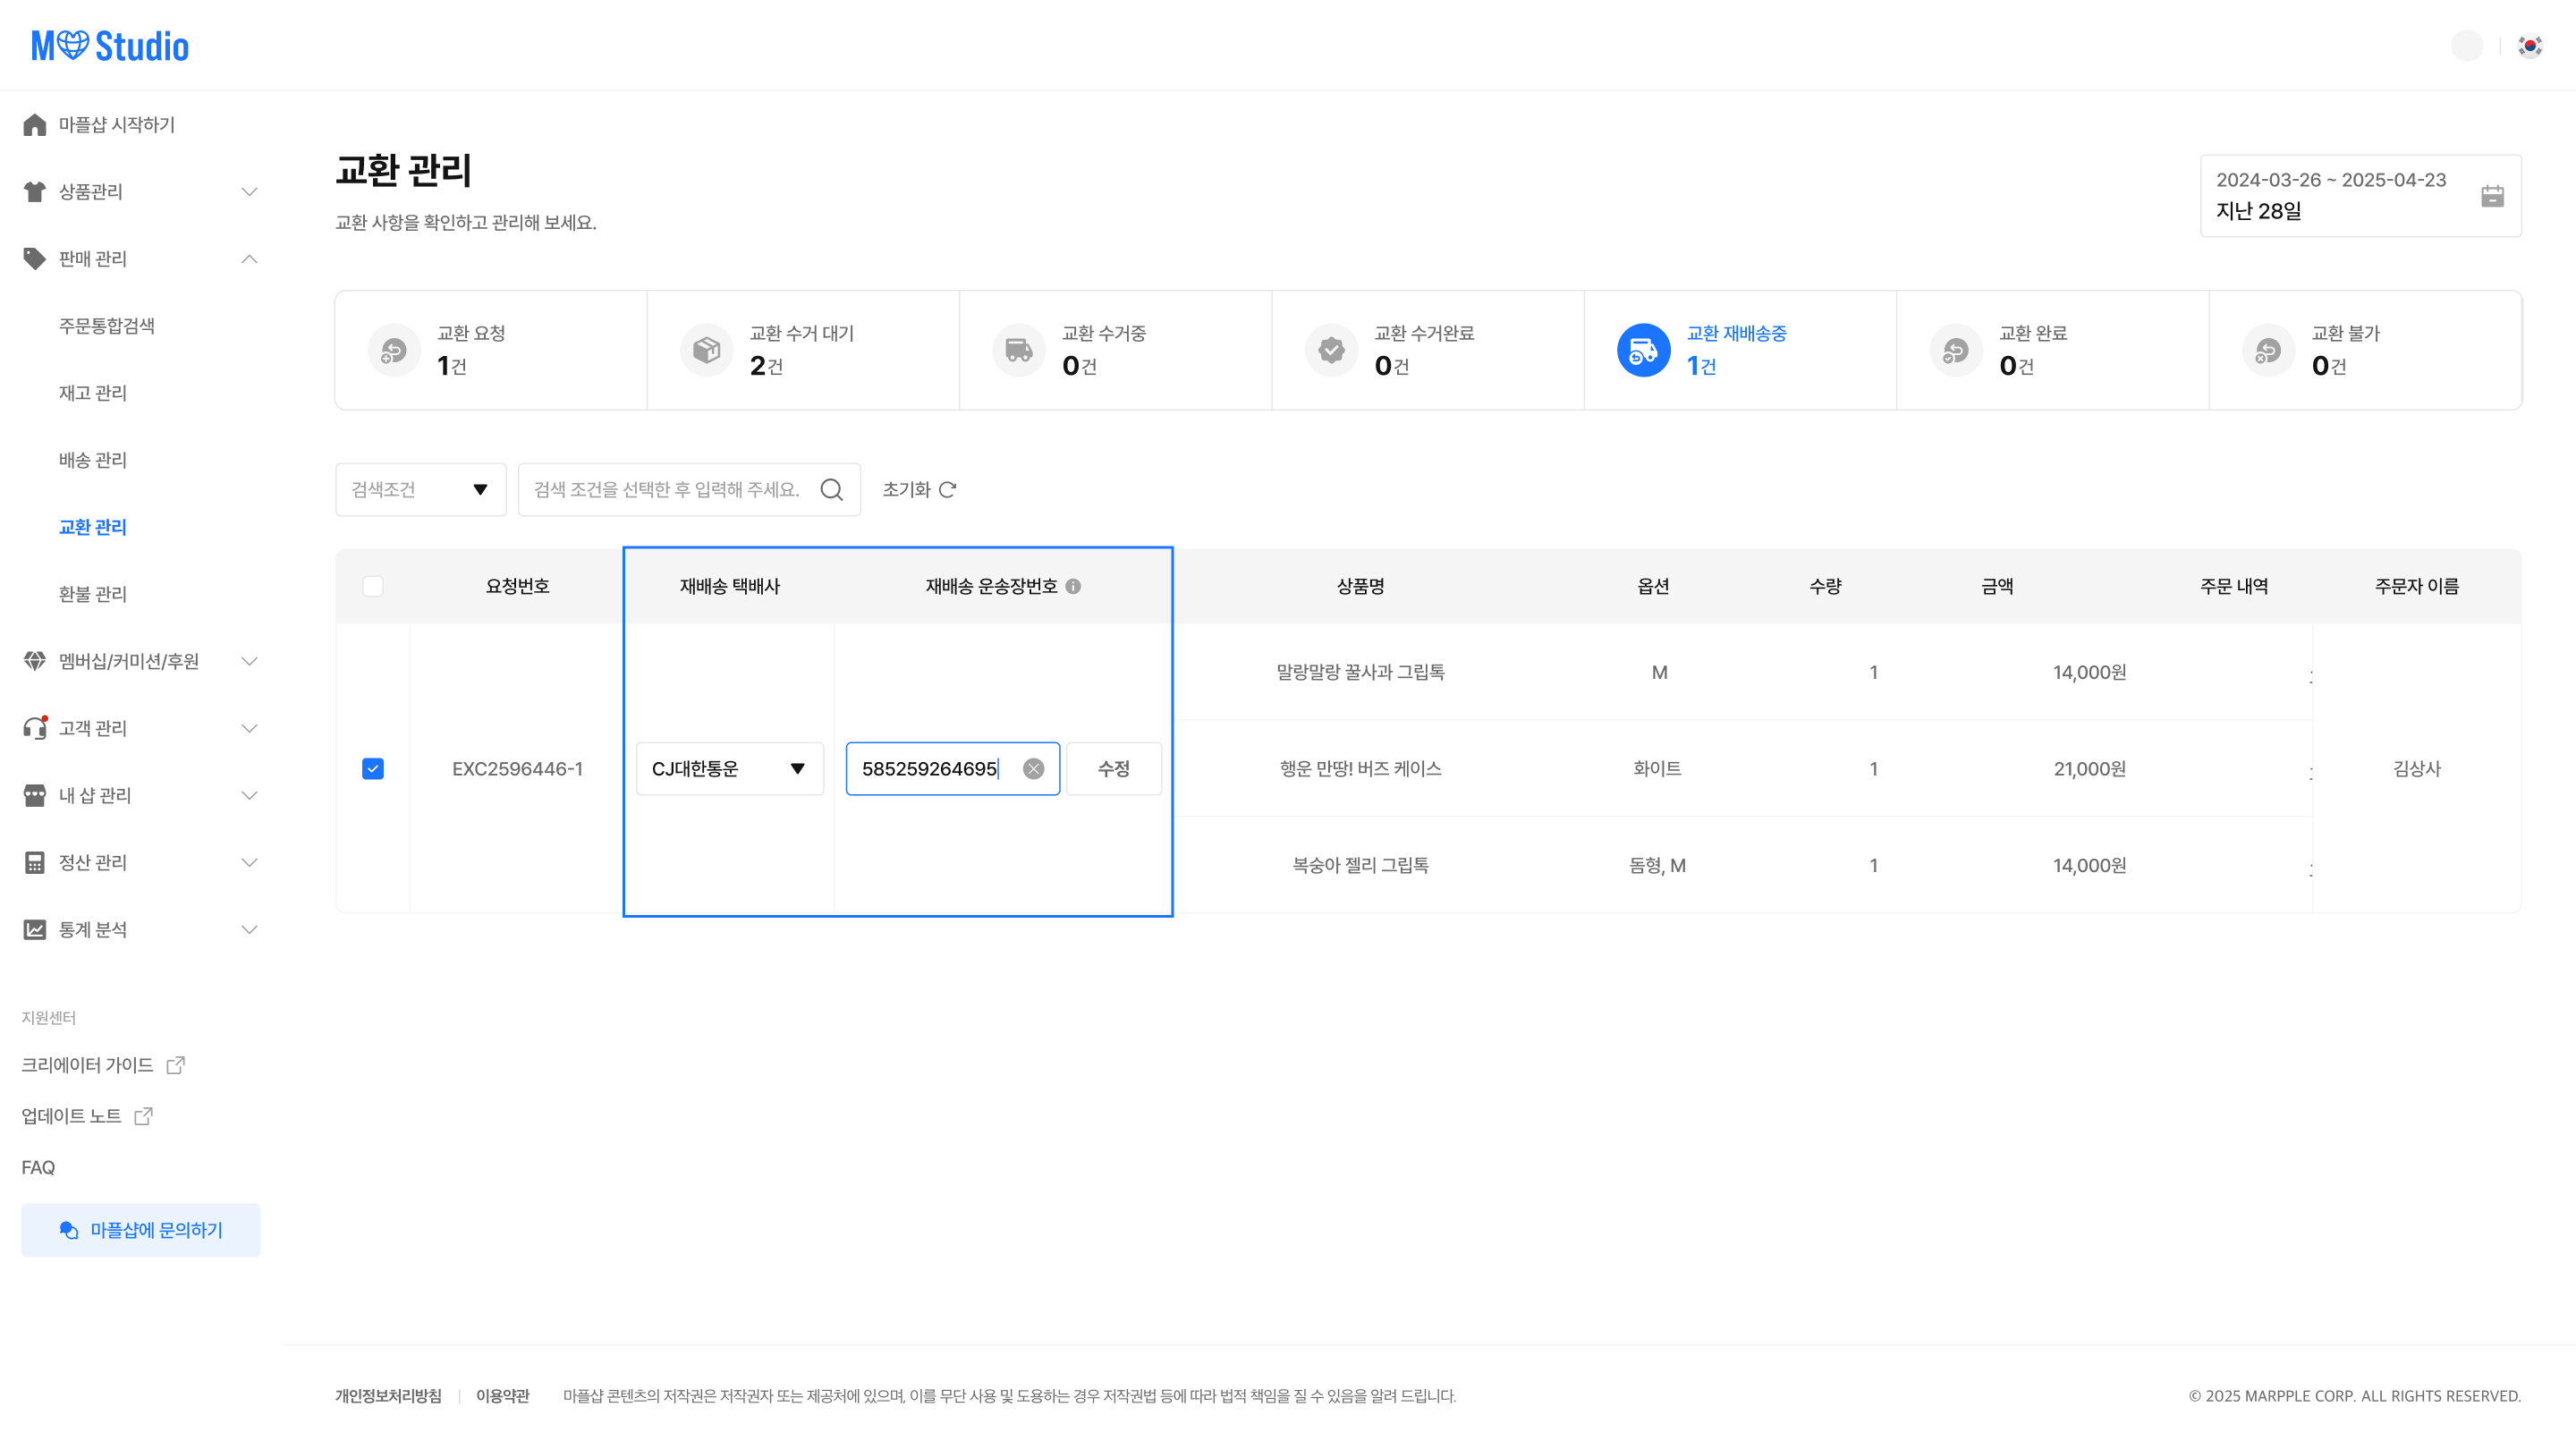Open 환불 관리 in sidebar
This screenshot has width=2576, height=1449.
pyautogui.click(x=93, y=594)
